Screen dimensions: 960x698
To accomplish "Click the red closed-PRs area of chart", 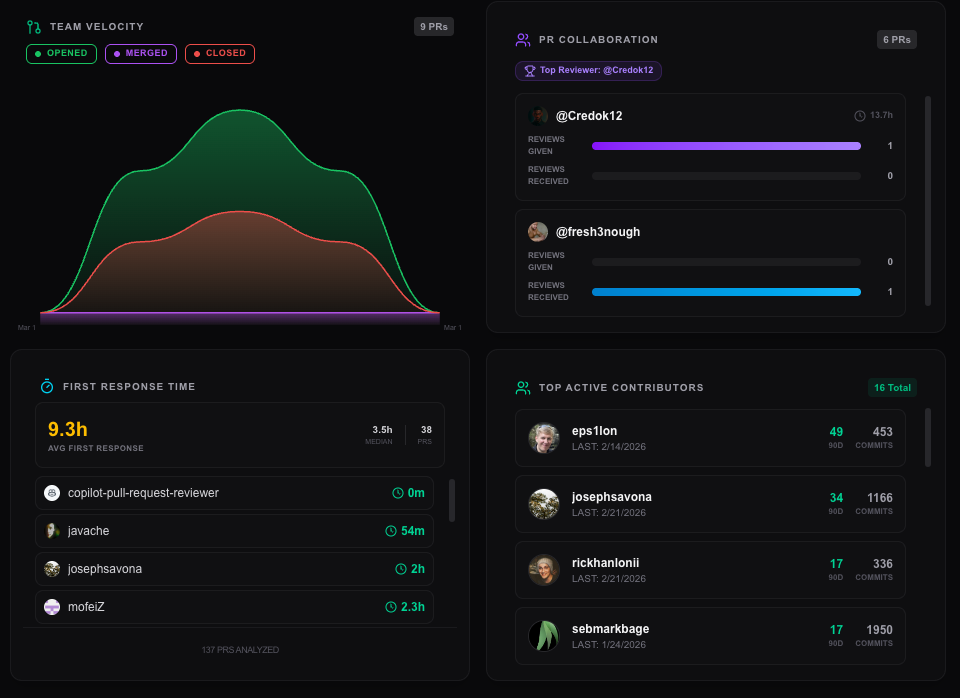I will coord(240,263).
